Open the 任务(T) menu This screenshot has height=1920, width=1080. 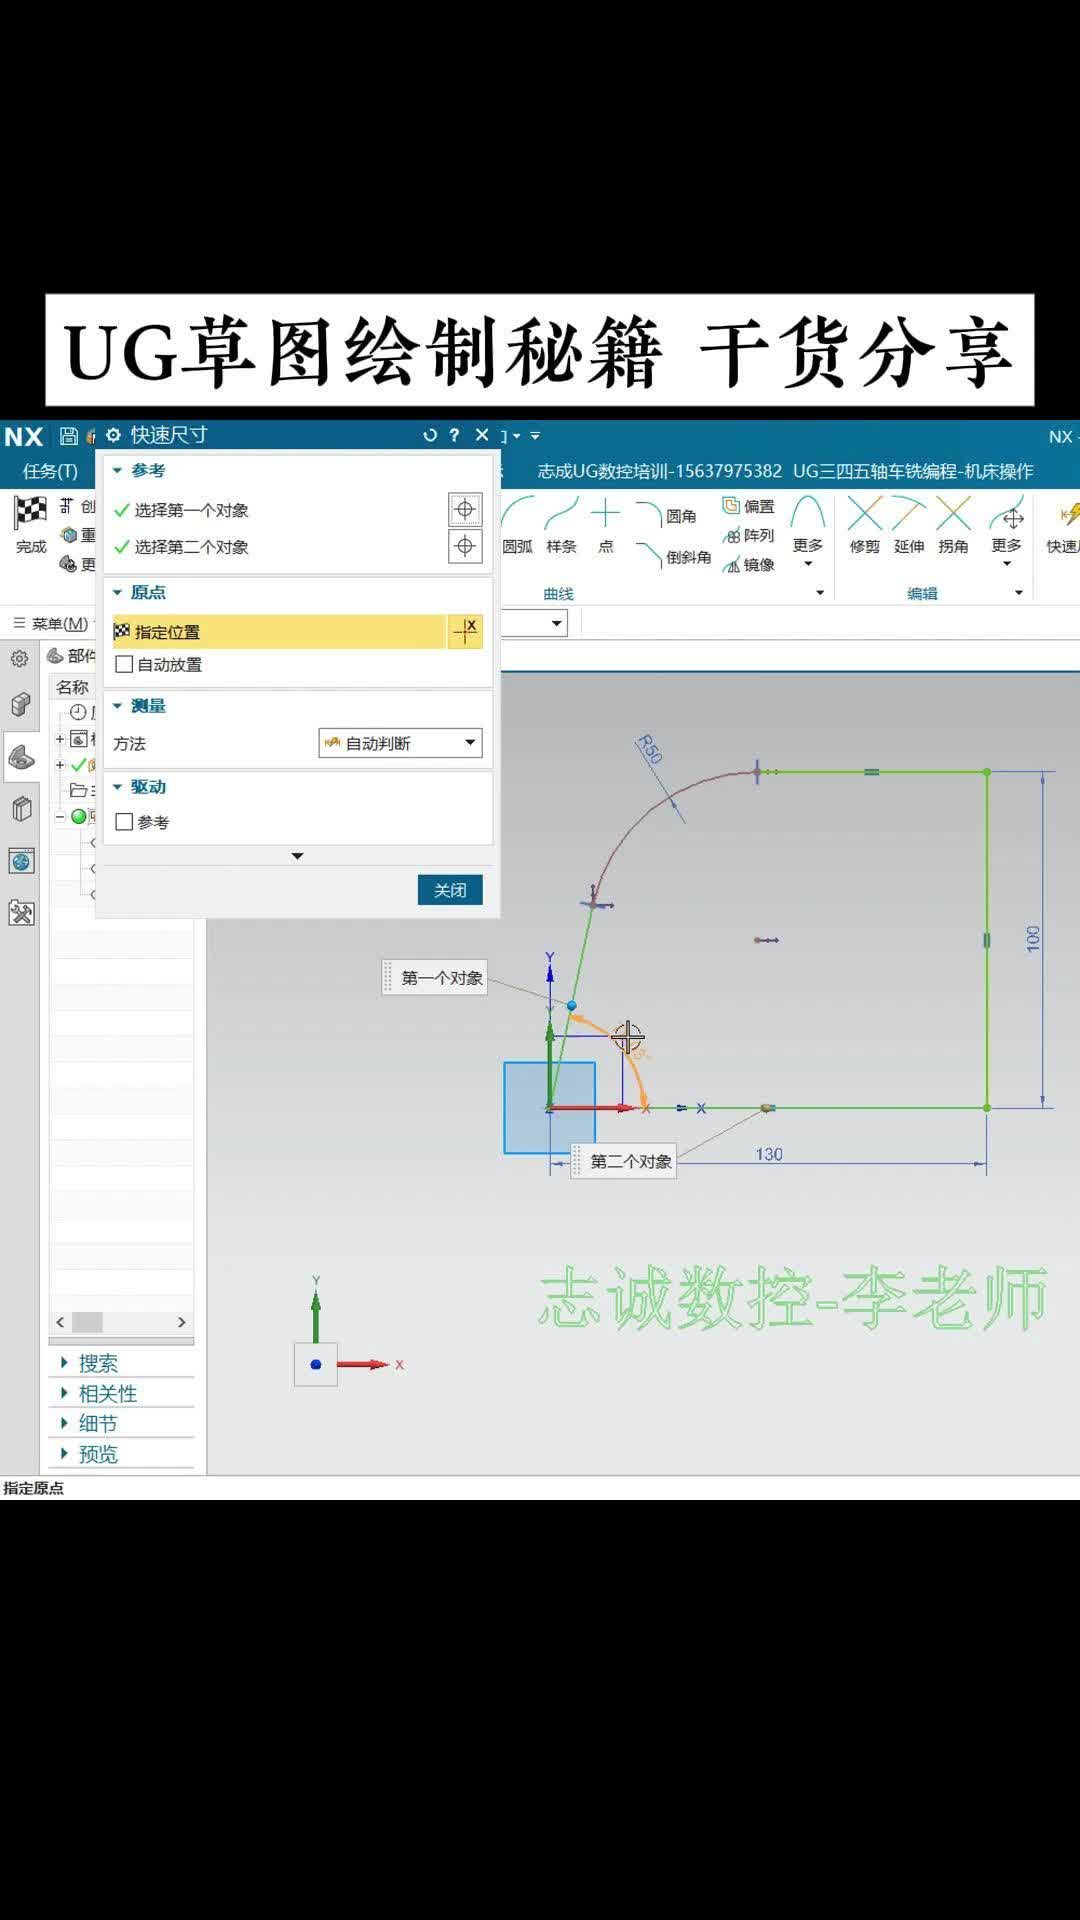50,471
